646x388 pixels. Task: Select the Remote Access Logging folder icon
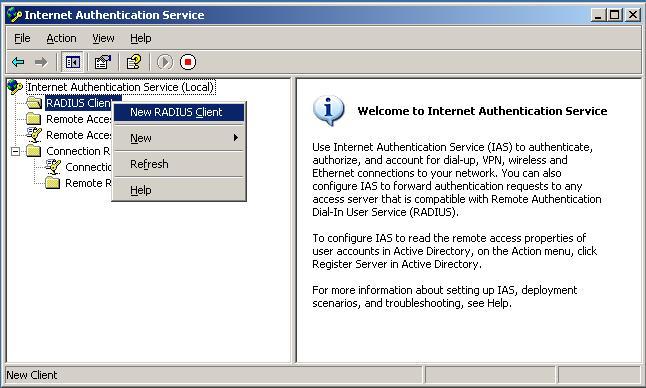pos(34,119)
